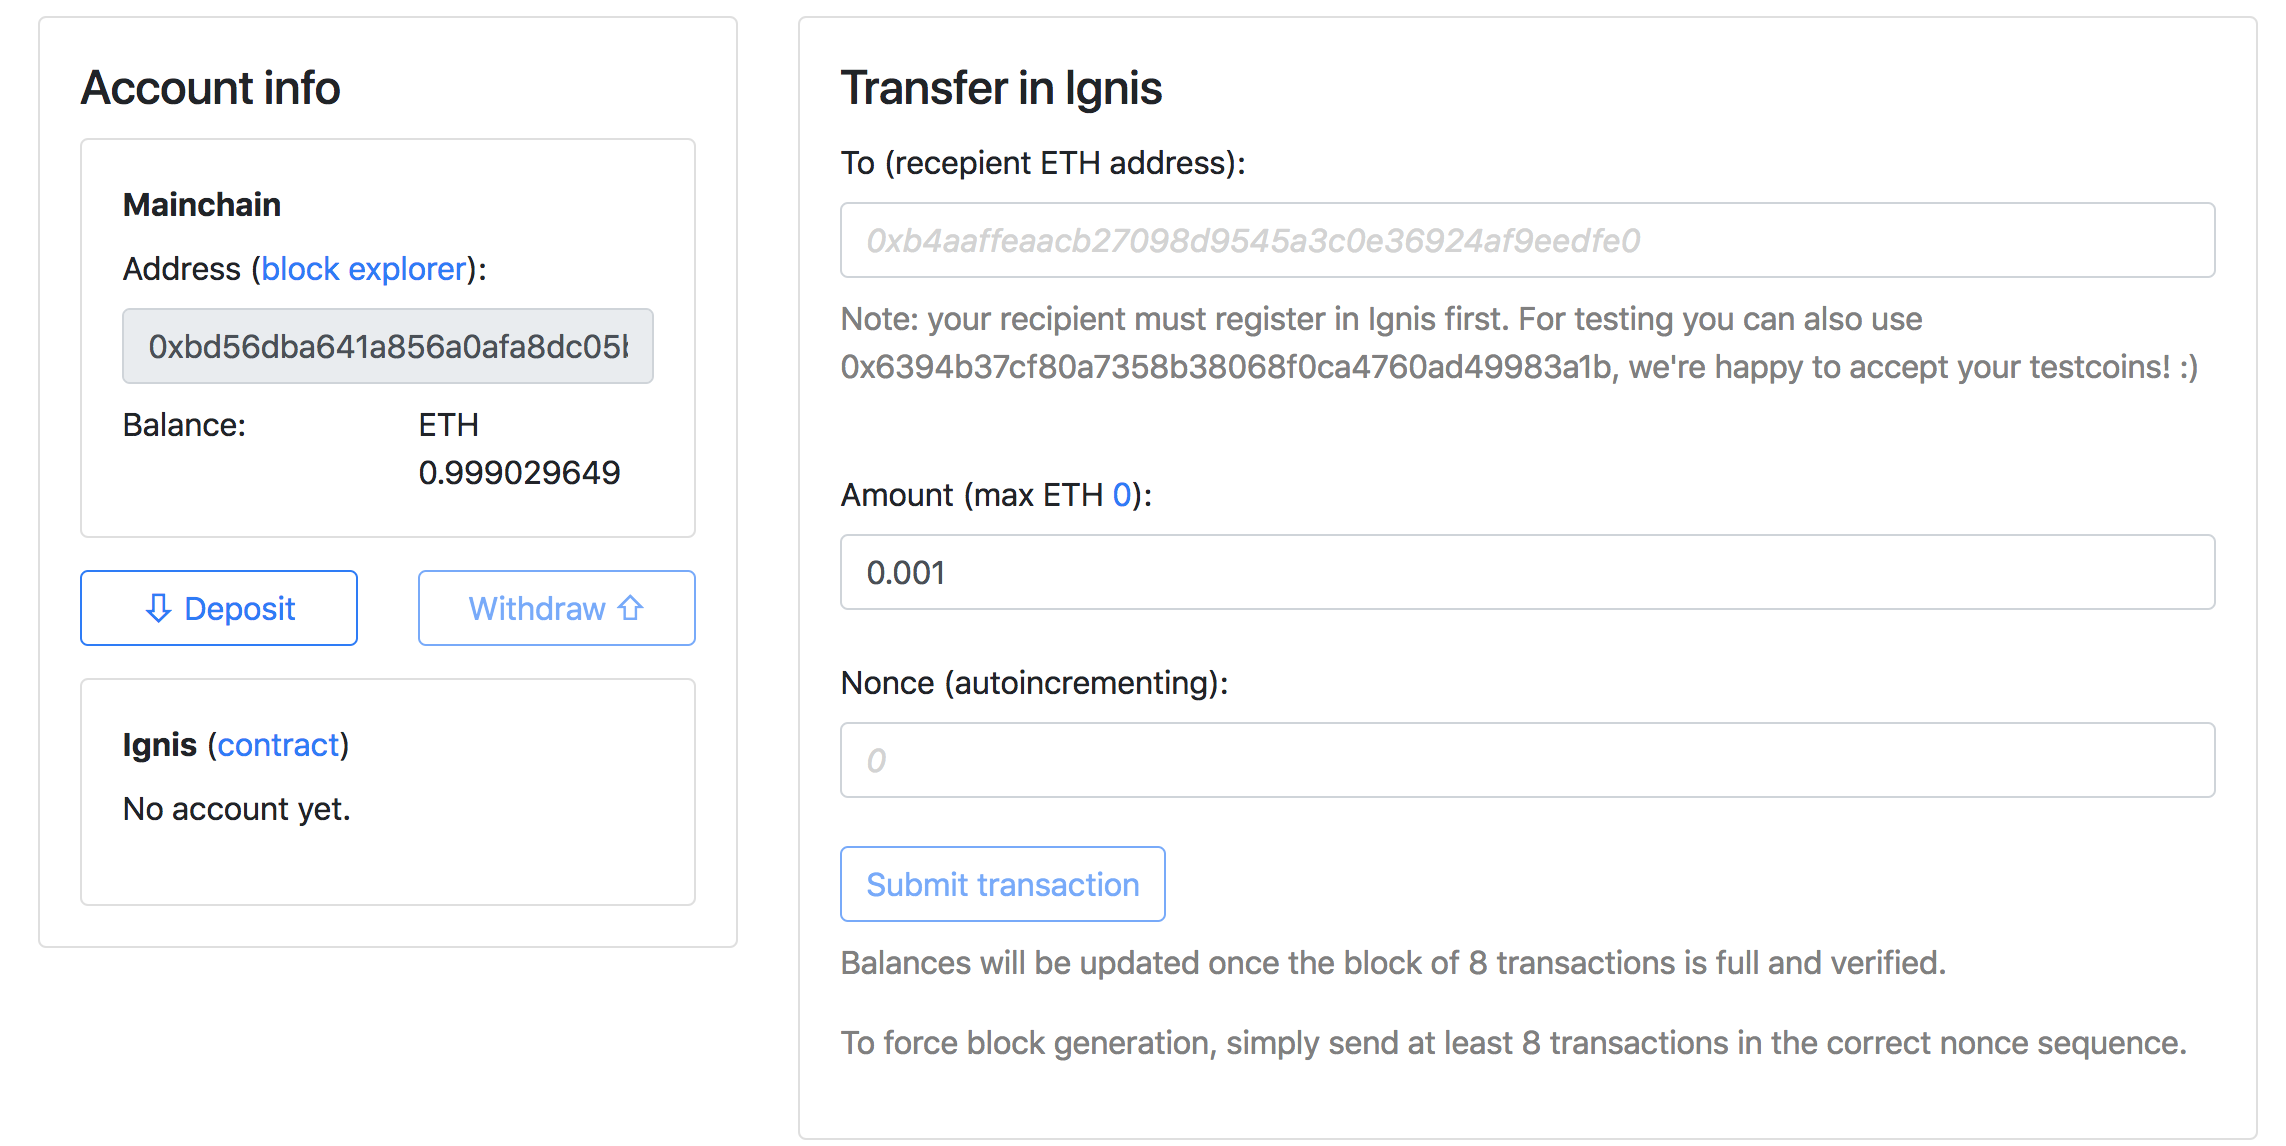Image resolution: width=2286 pixels, height=1146 pixels.
Task: Click the Transfer in Ignis heading
Action: [1001, 88]
